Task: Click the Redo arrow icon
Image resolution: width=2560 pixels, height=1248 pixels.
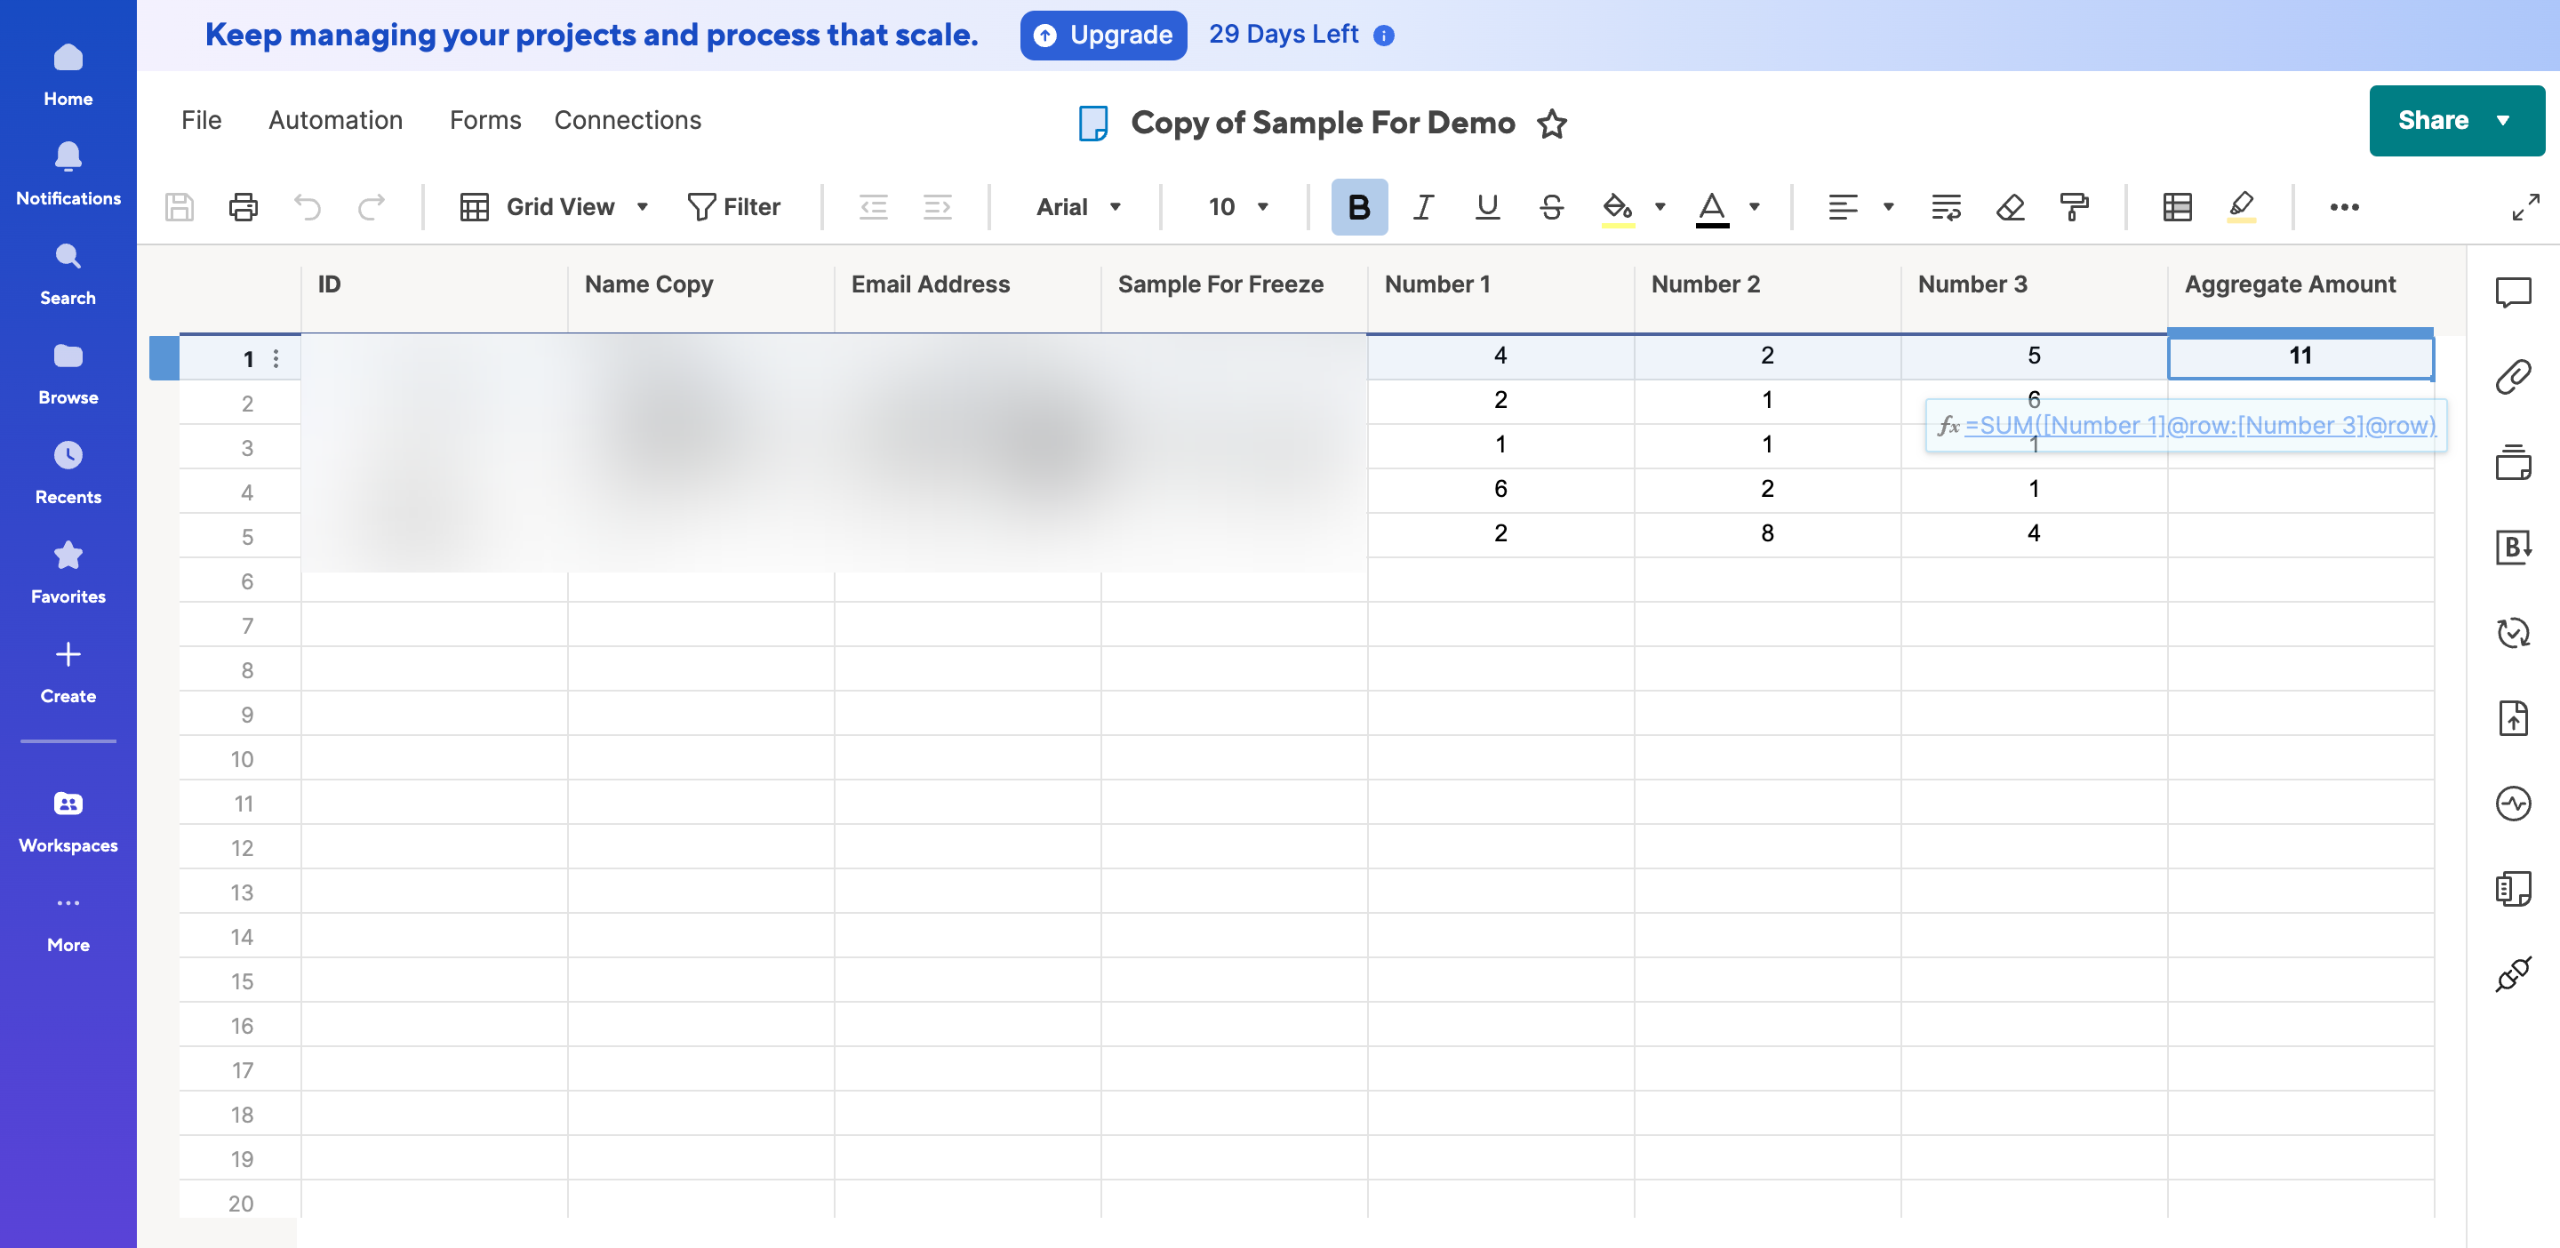Action: pos(371,207)
